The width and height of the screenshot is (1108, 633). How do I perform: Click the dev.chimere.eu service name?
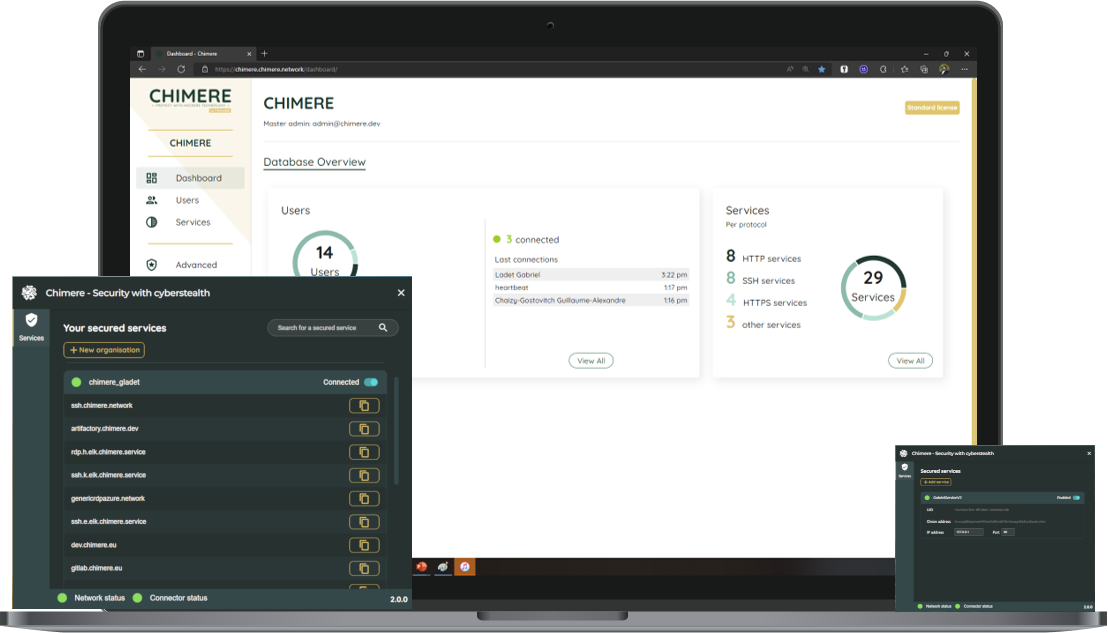93,545
